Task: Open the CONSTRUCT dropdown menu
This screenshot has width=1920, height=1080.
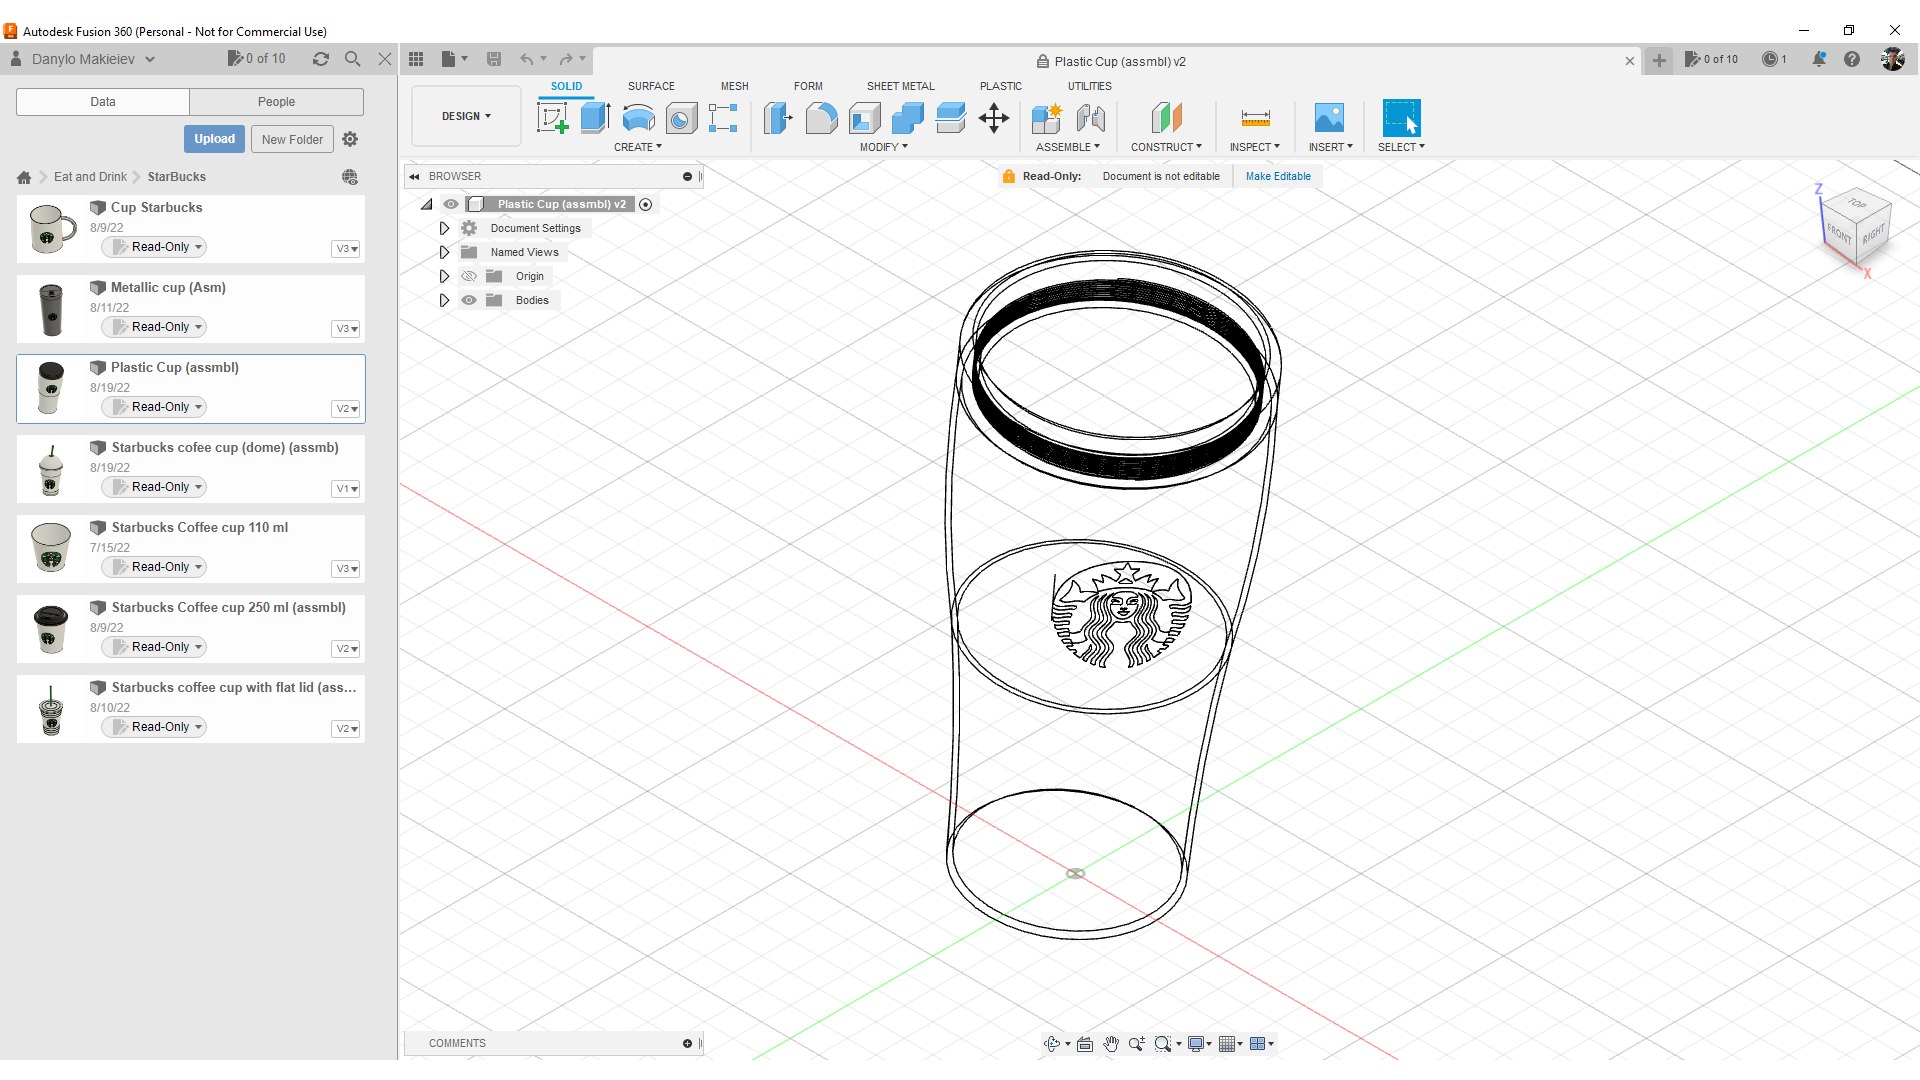Action: [x=1166, y=147]
